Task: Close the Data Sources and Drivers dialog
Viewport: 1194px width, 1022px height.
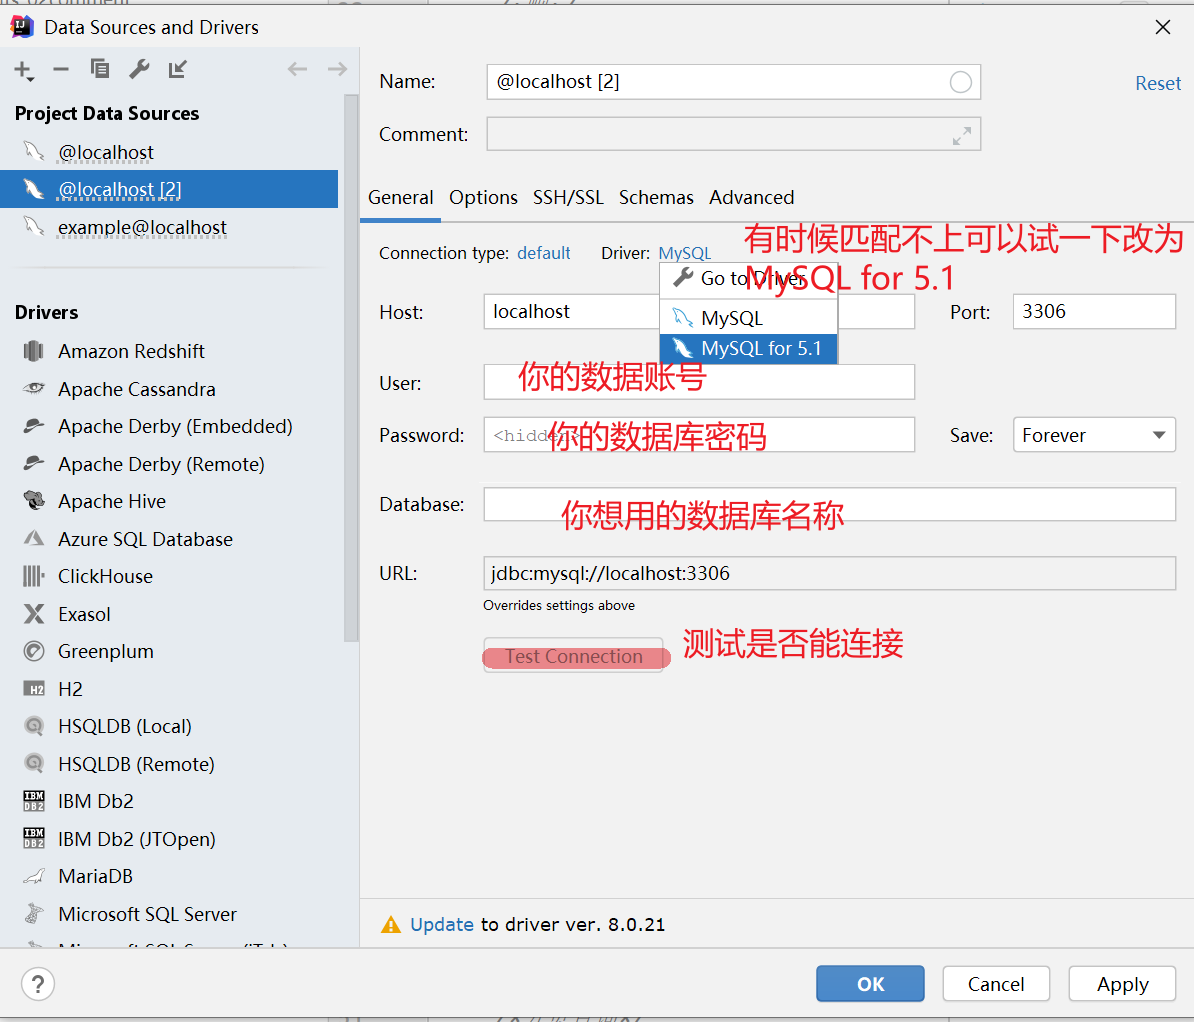Action: coord(1163,27)
